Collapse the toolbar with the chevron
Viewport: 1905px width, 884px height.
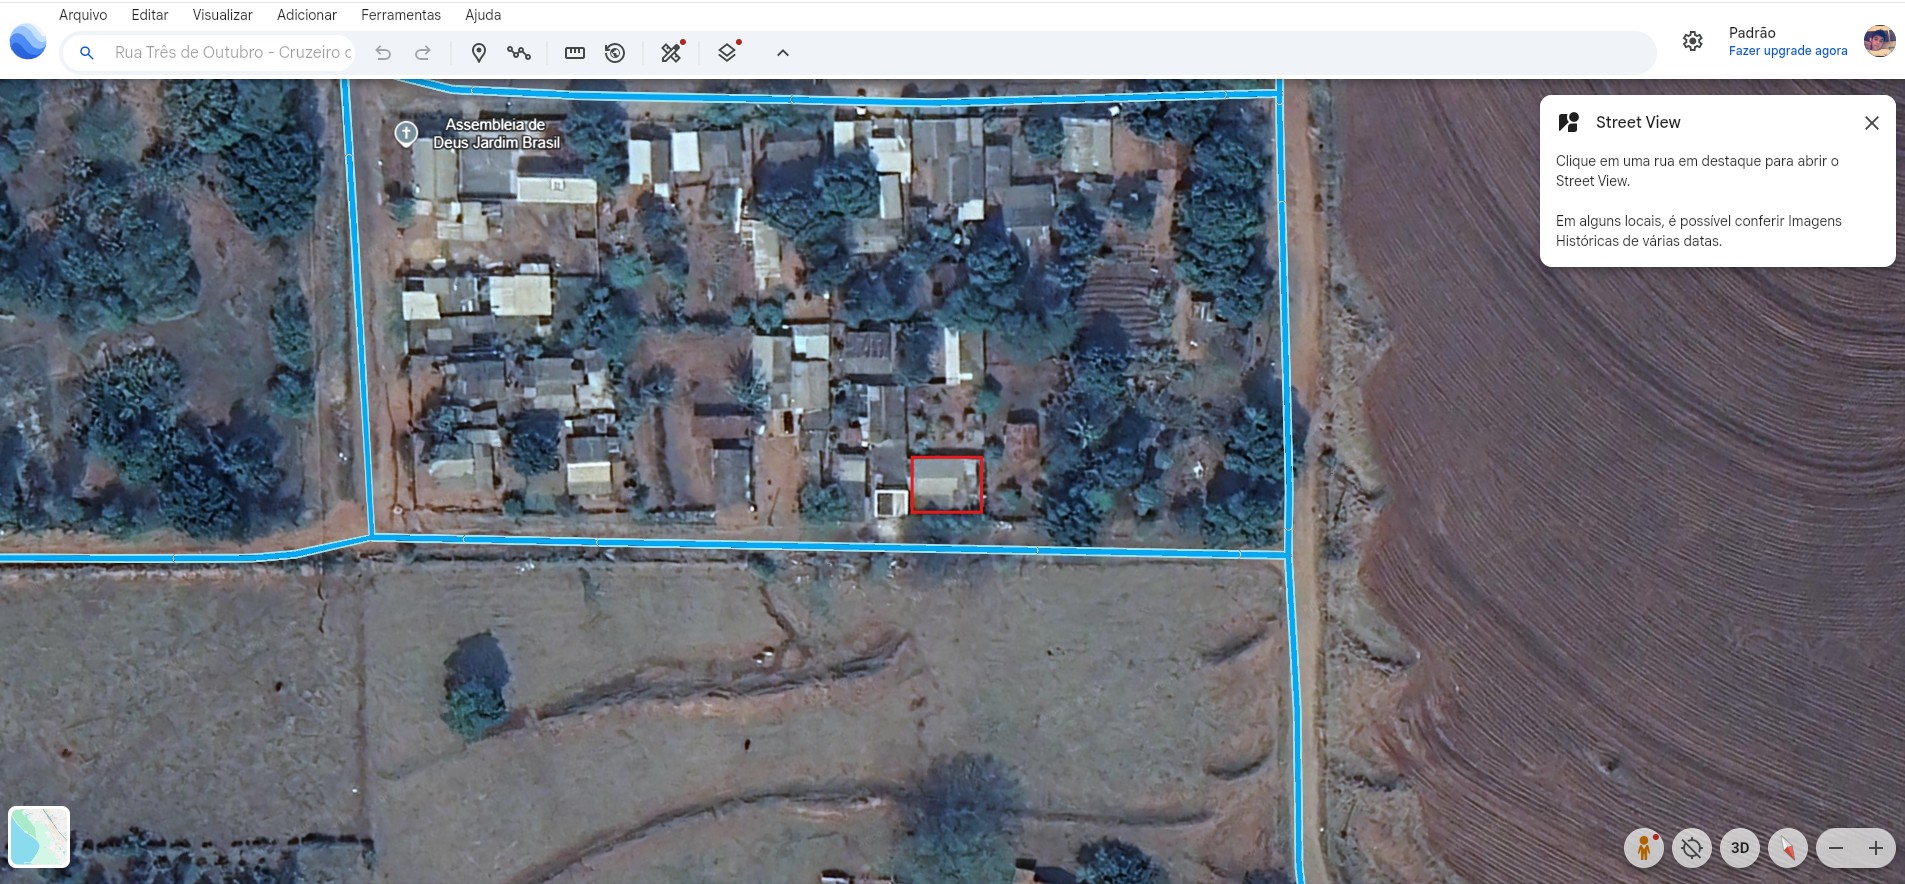click(x=783, y=53)
